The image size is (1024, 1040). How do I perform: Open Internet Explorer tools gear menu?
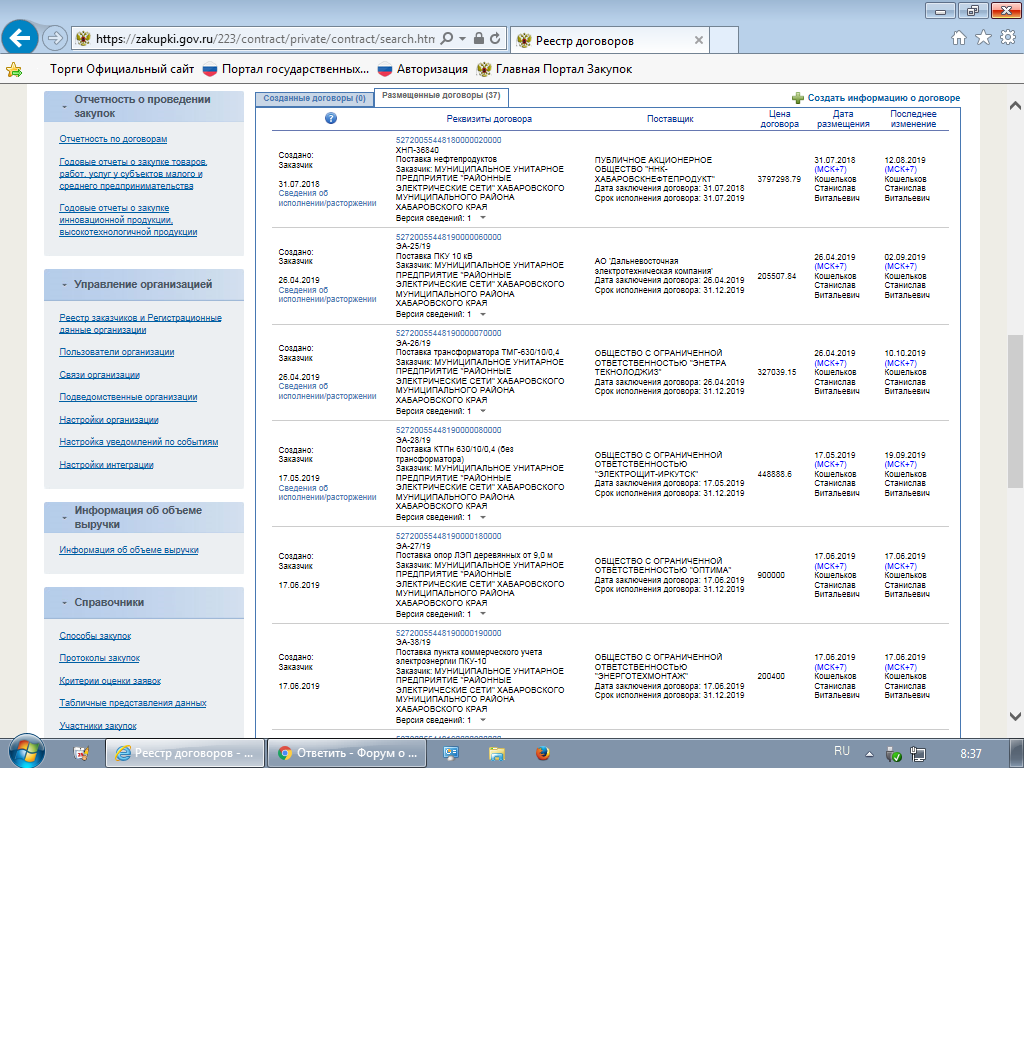coord(1007,38)
